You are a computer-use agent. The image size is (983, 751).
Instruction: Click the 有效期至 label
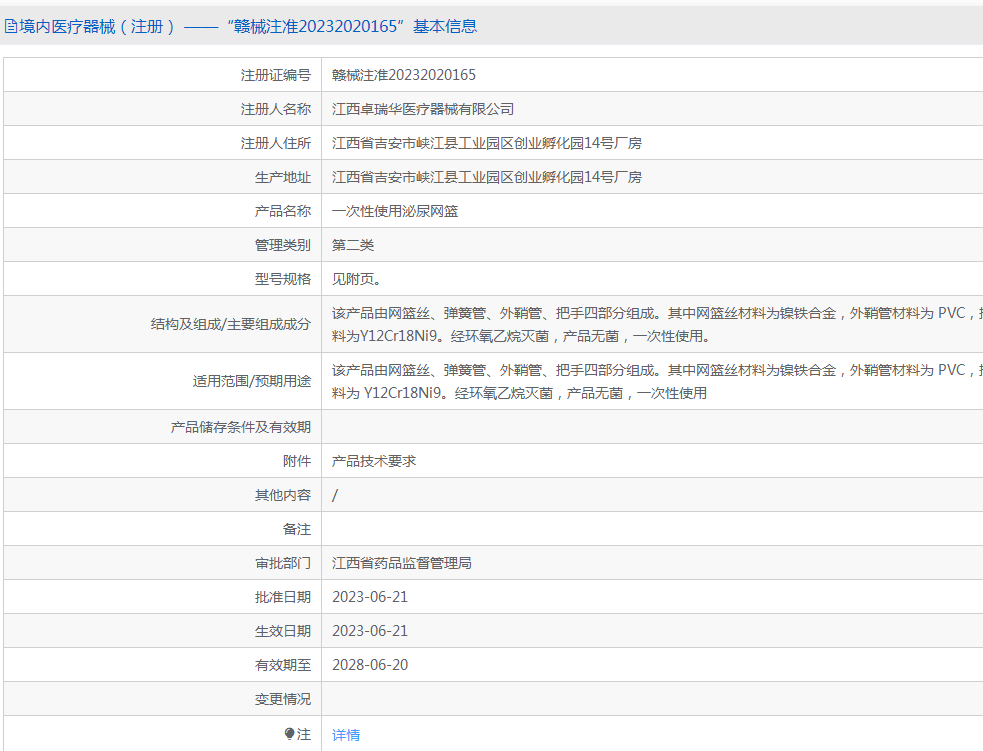point(283,665)
